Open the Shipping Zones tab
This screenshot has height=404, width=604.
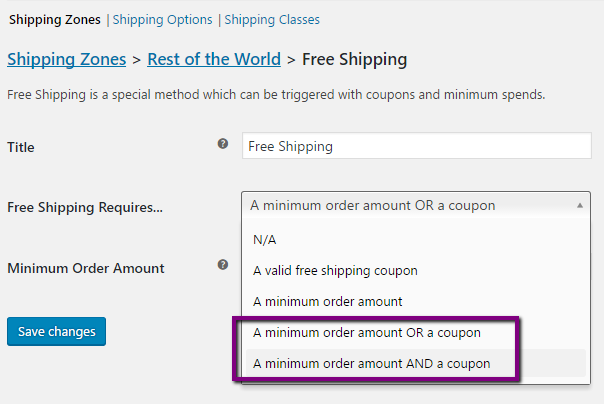(56, 19)
